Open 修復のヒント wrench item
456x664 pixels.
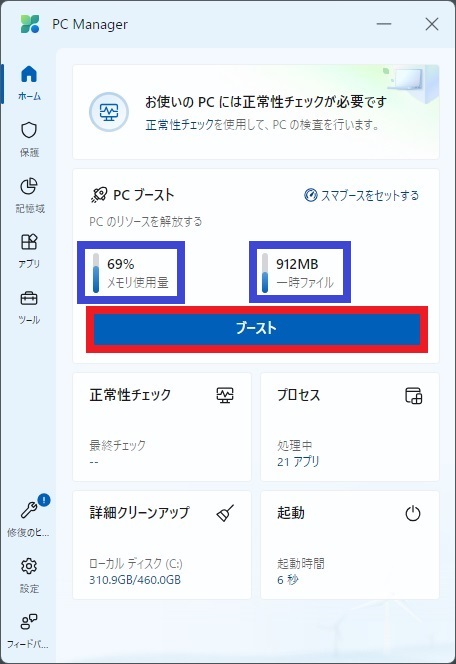click(x=29, y=517)
